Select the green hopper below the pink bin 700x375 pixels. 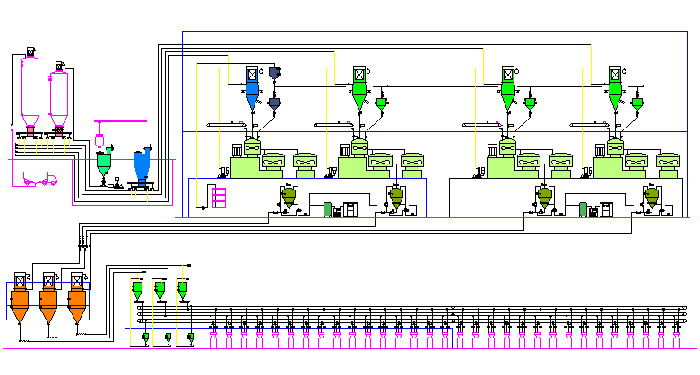(104, 164)
